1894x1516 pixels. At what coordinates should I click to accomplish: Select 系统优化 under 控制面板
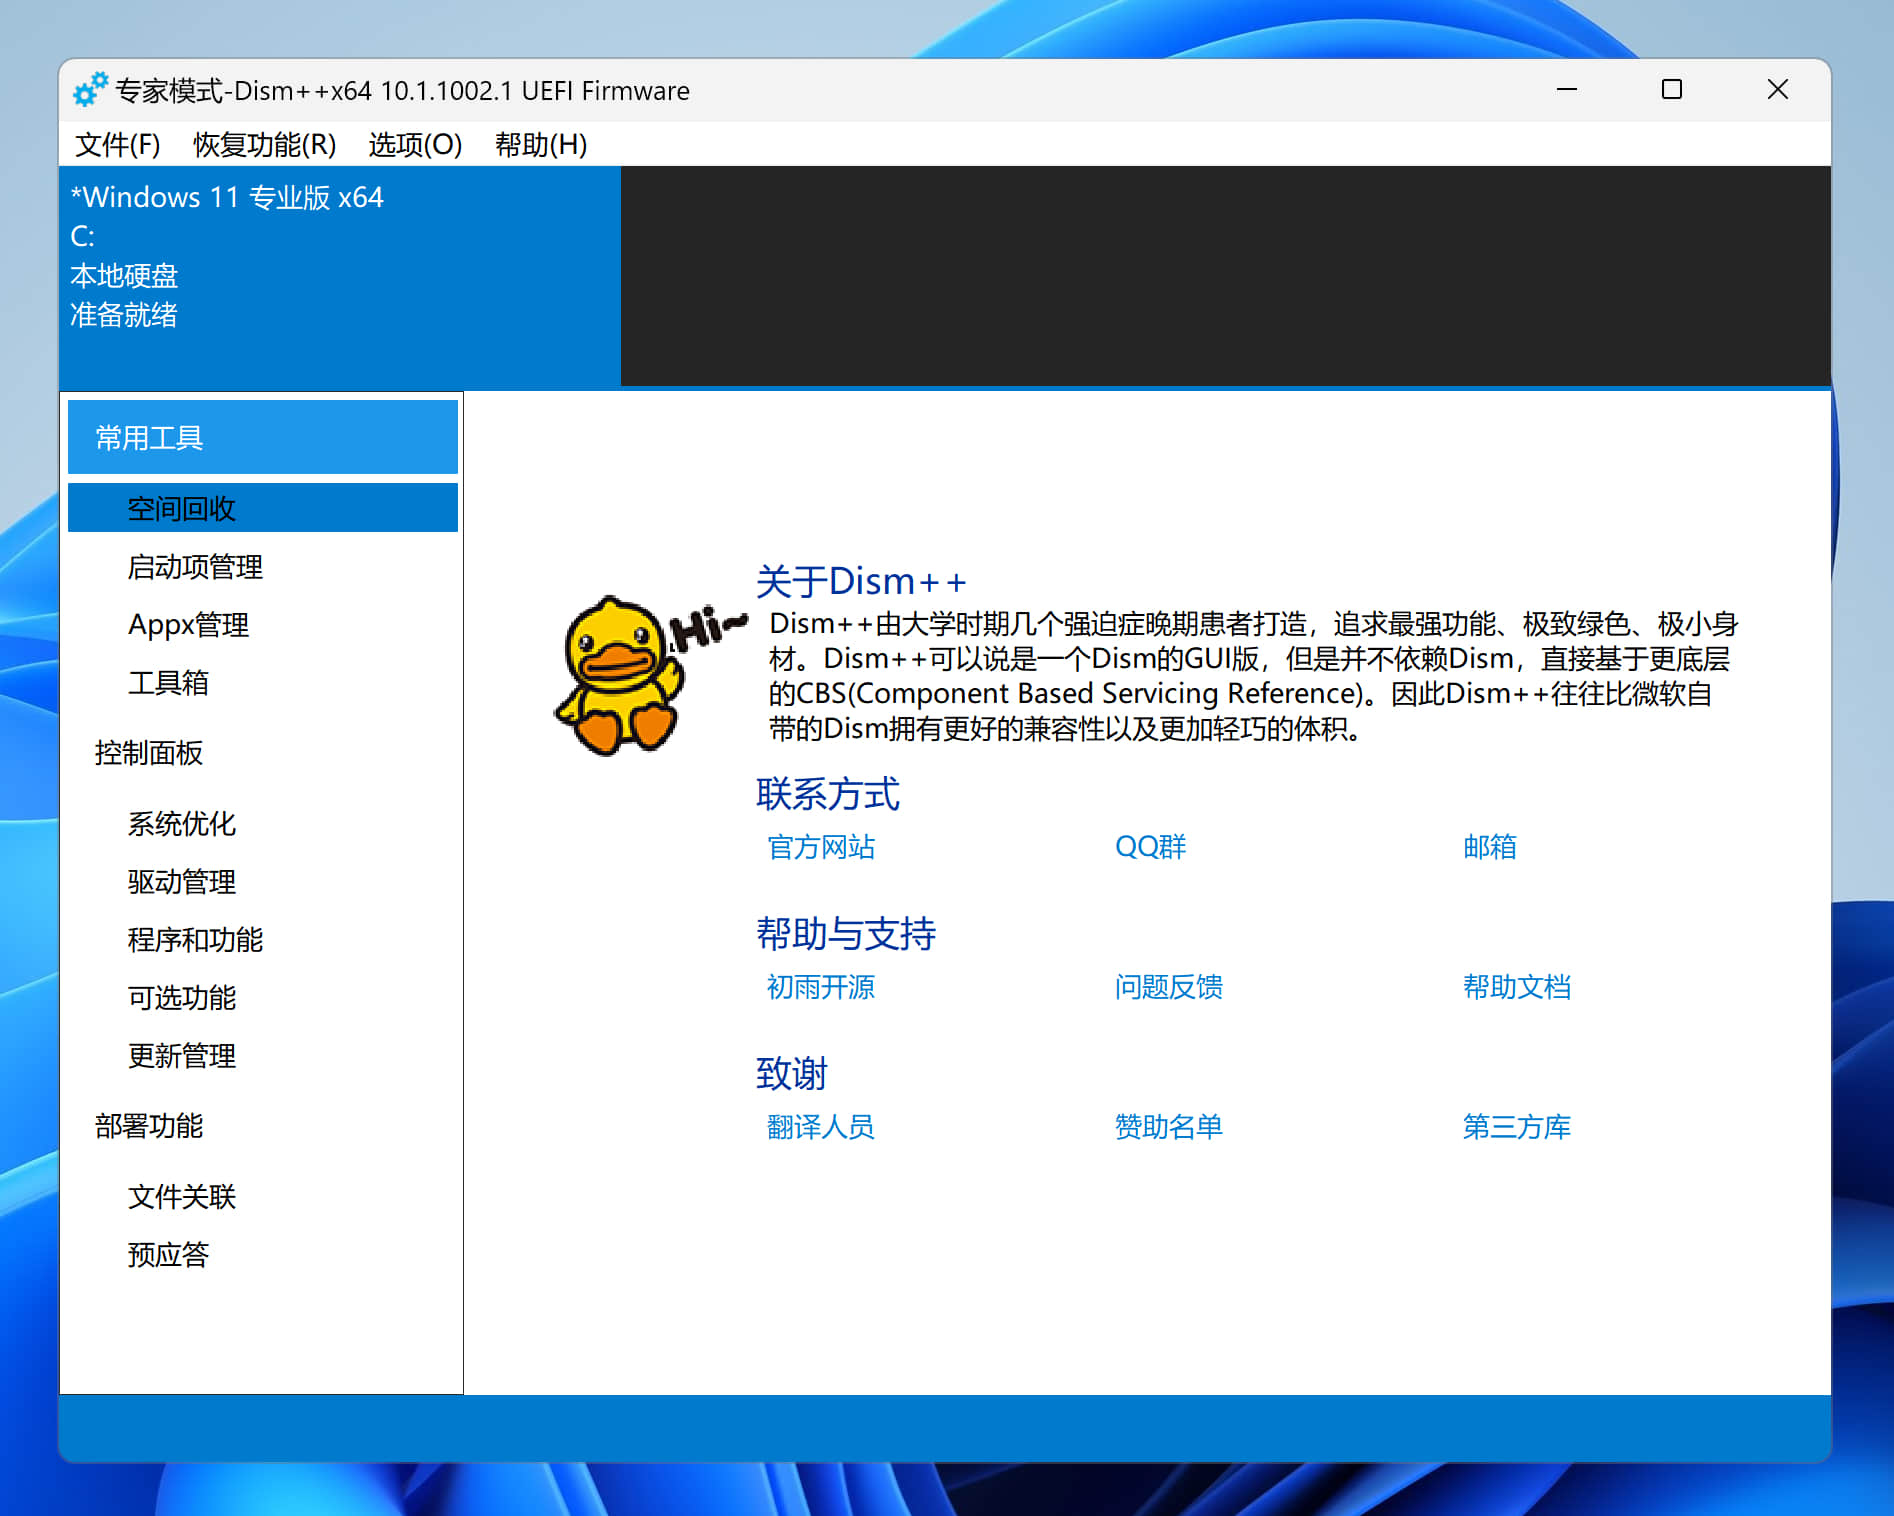click(x=181, y=824)
